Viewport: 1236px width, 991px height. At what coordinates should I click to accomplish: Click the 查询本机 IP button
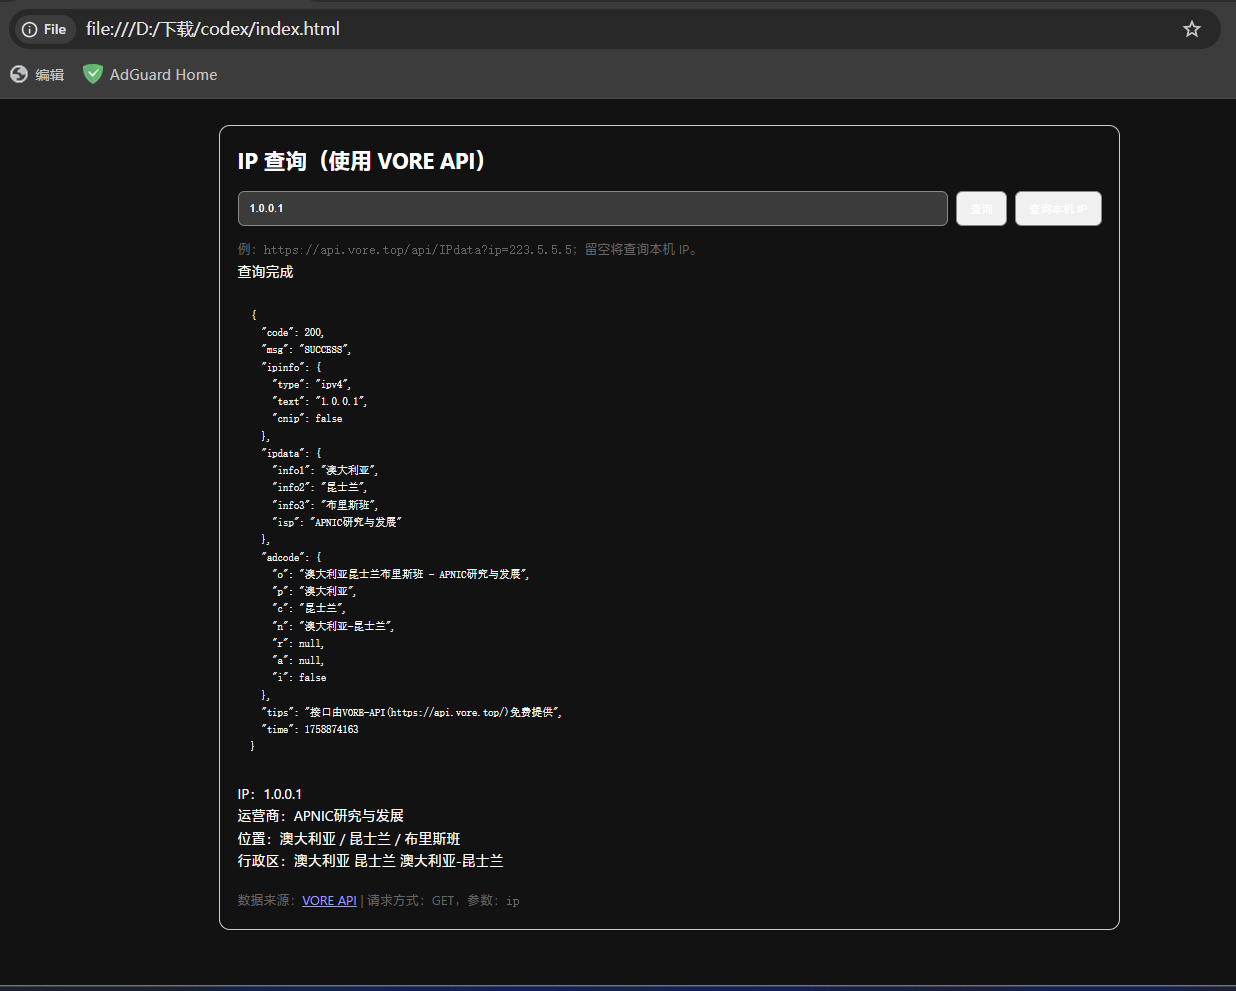coord(1058,208)
